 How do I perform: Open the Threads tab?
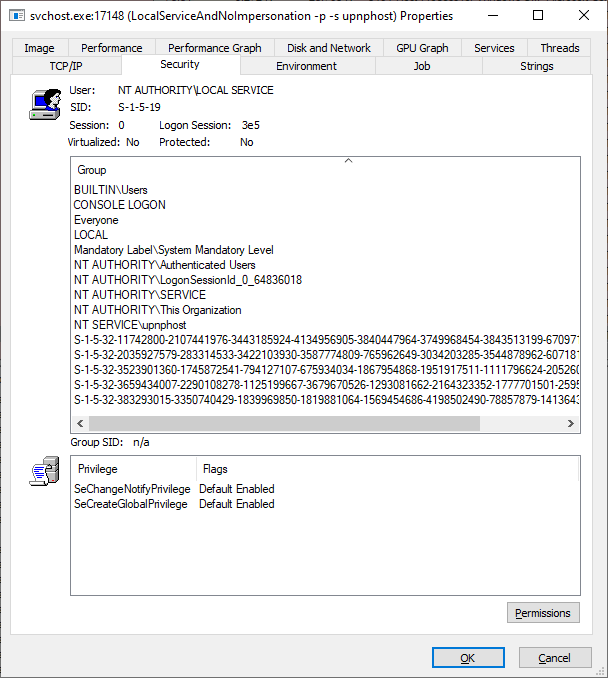(x=559, y=48)
